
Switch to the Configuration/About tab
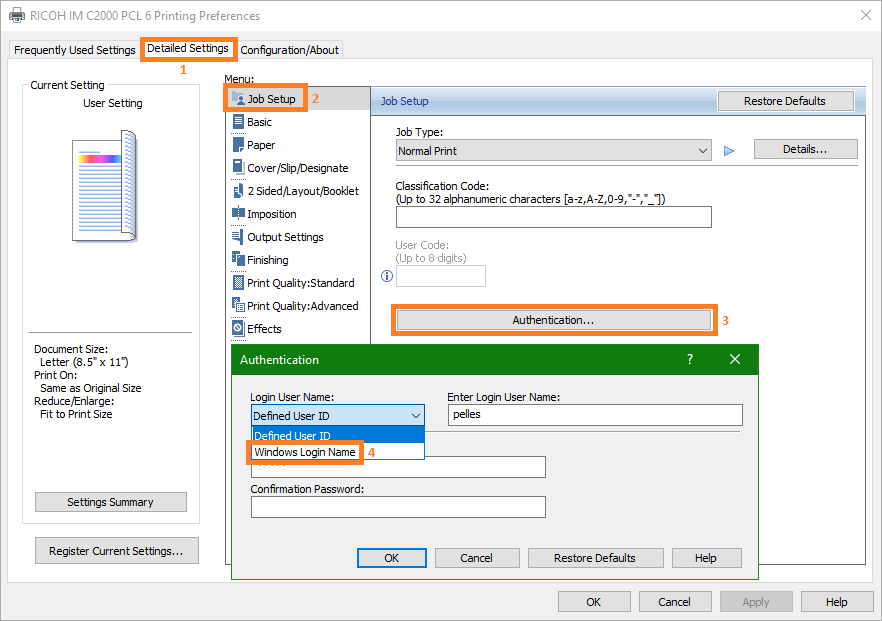pos(289,49)
